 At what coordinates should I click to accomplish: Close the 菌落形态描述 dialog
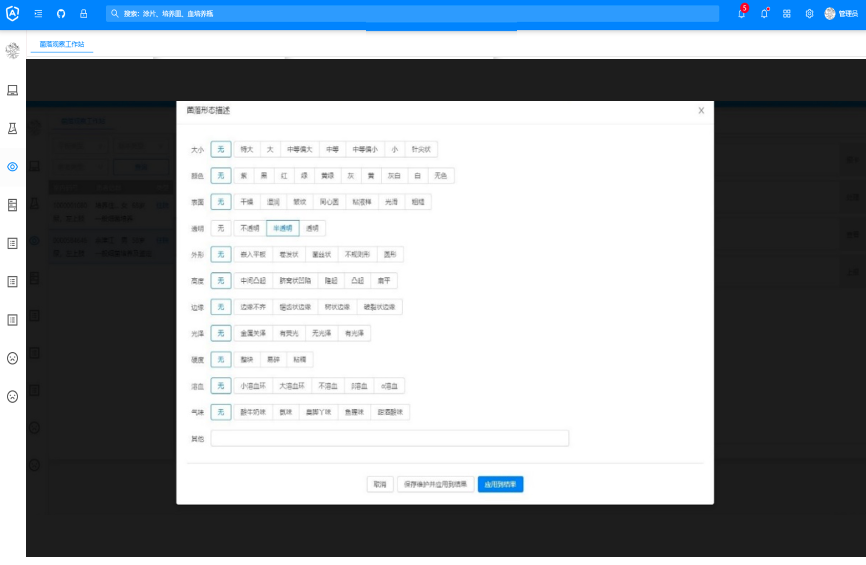(x=701, y=111)
